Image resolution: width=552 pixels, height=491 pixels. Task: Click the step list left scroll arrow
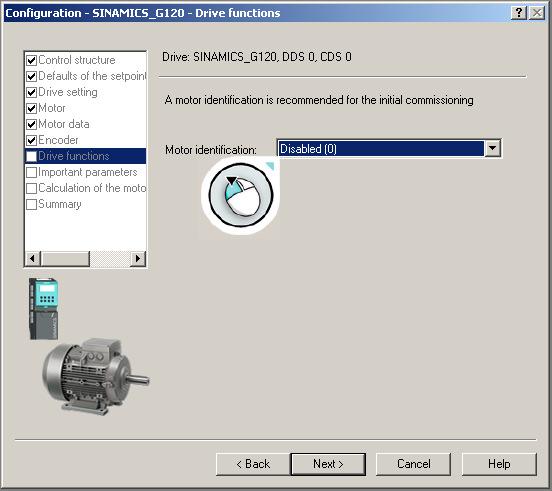tap(32, 259)
